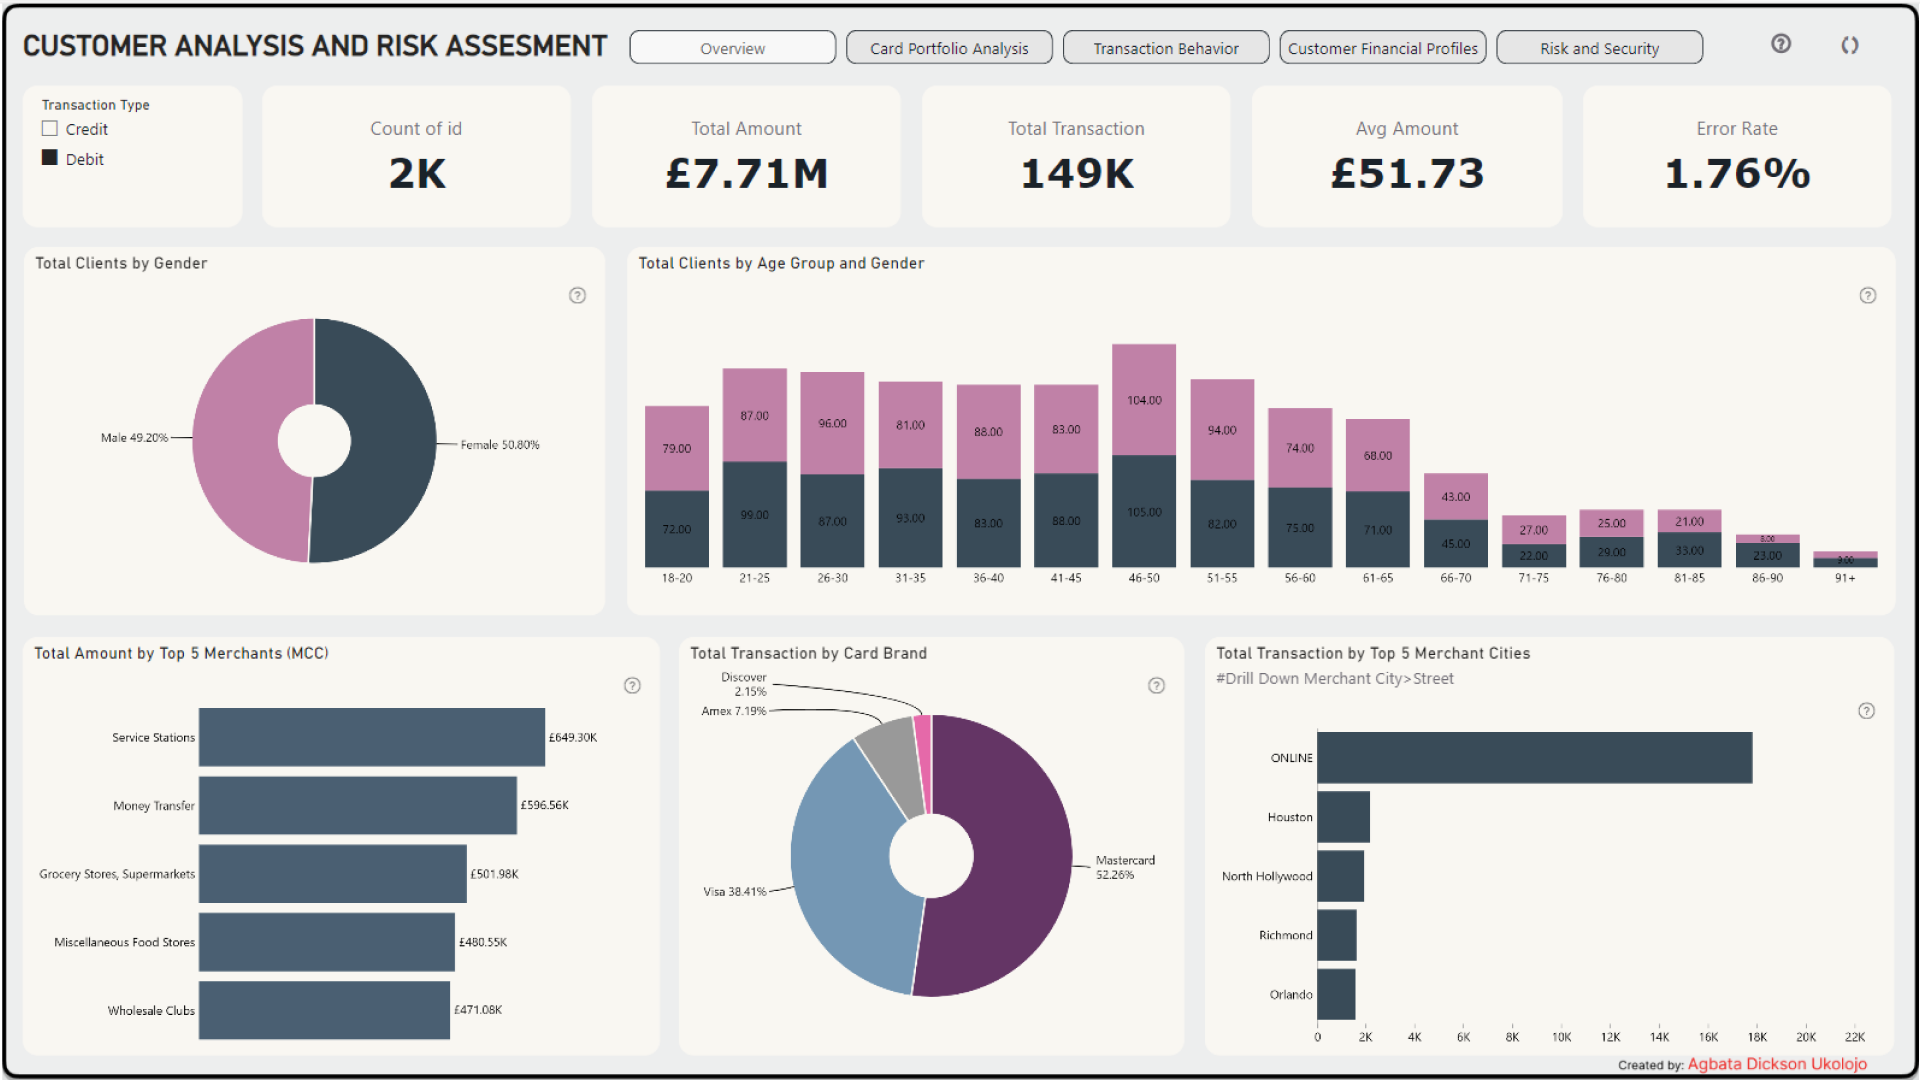Open the Transaction Behavior tab
Screen dimensions: 1920x1080
pyautogui.click(x=1166, y=48)
